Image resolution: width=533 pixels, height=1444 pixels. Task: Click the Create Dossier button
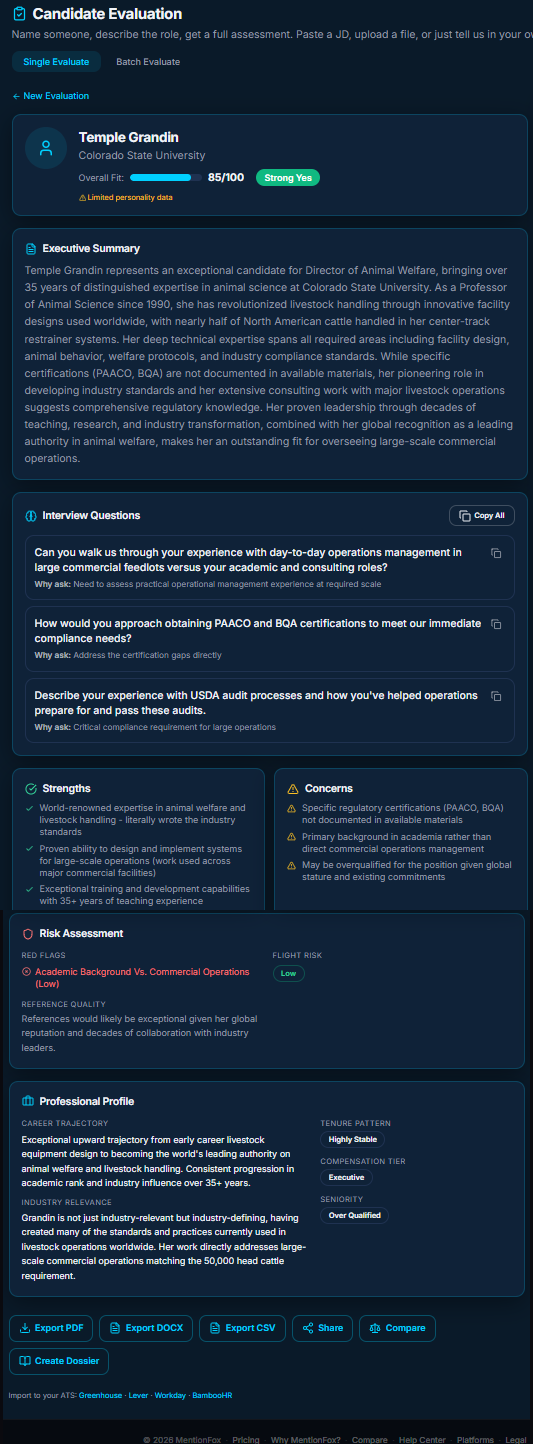[59, 1361]
